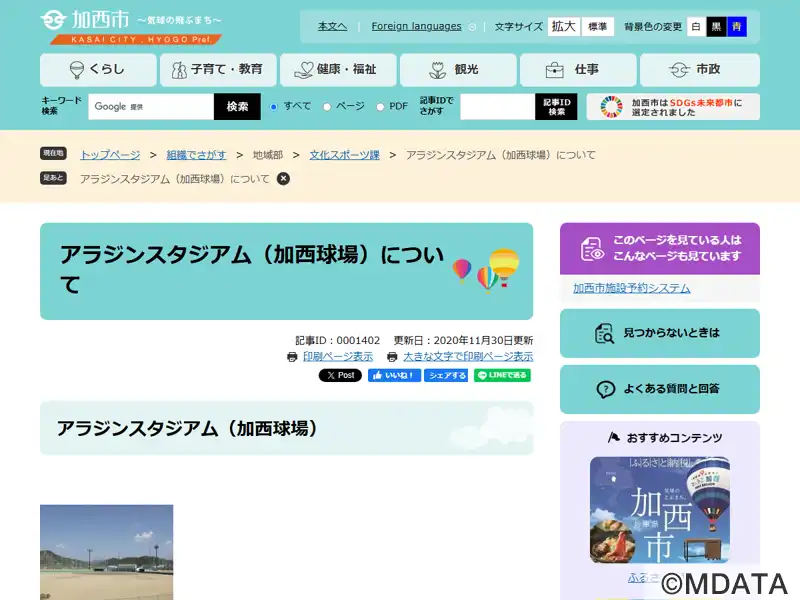
Task: Select the すべて search radio button
Action: tap(274, 107)
